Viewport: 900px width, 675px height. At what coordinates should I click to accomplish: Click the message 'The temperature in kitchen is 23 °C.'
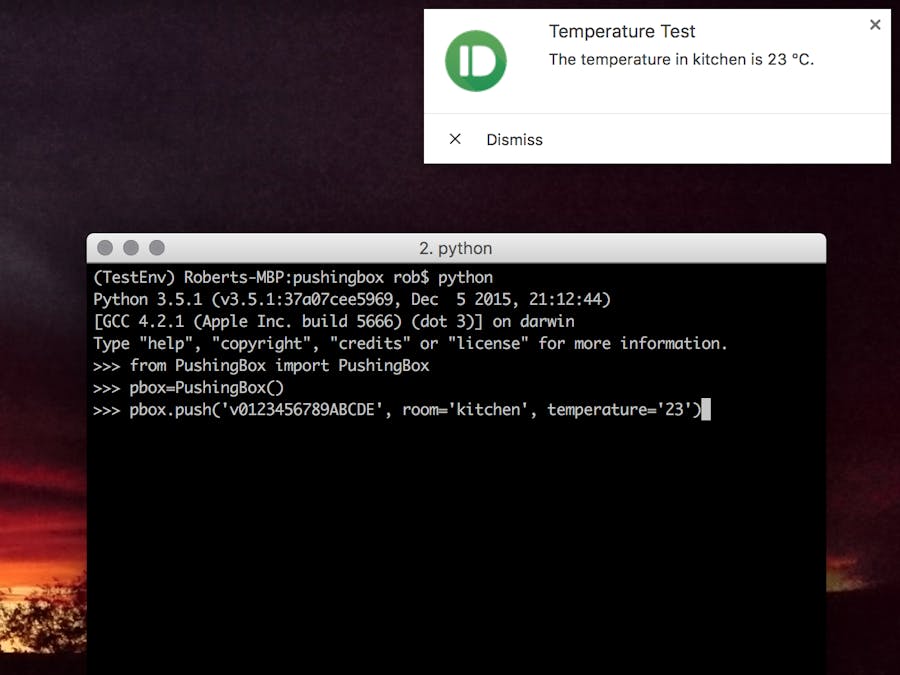click(681, 59)
